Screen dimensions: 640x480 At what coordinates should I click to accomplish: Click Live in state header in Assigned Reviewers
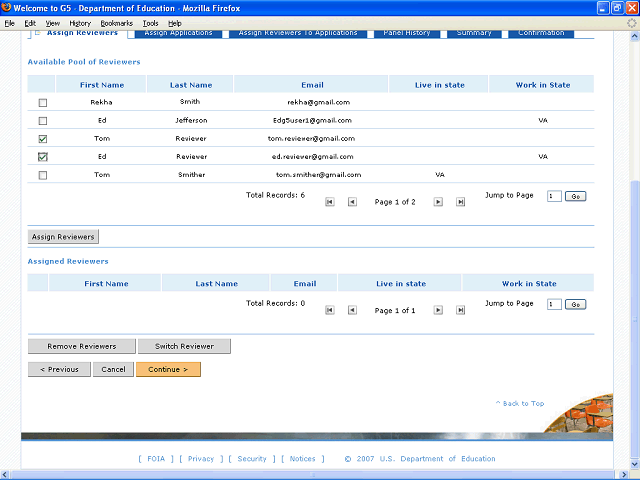[x=401, y=284]
